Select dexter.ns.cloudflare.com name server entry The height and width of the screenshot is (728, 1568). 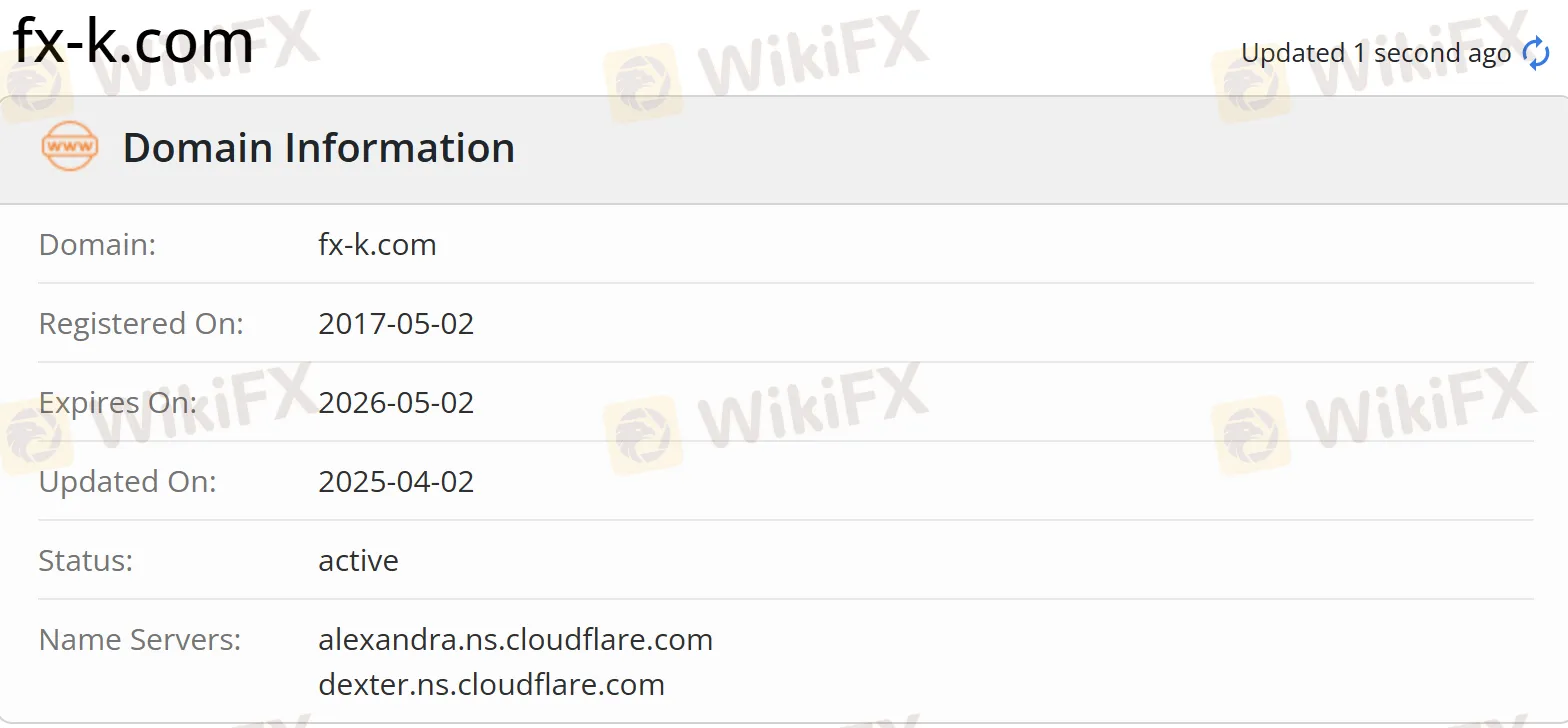click(x=492, y=685)
